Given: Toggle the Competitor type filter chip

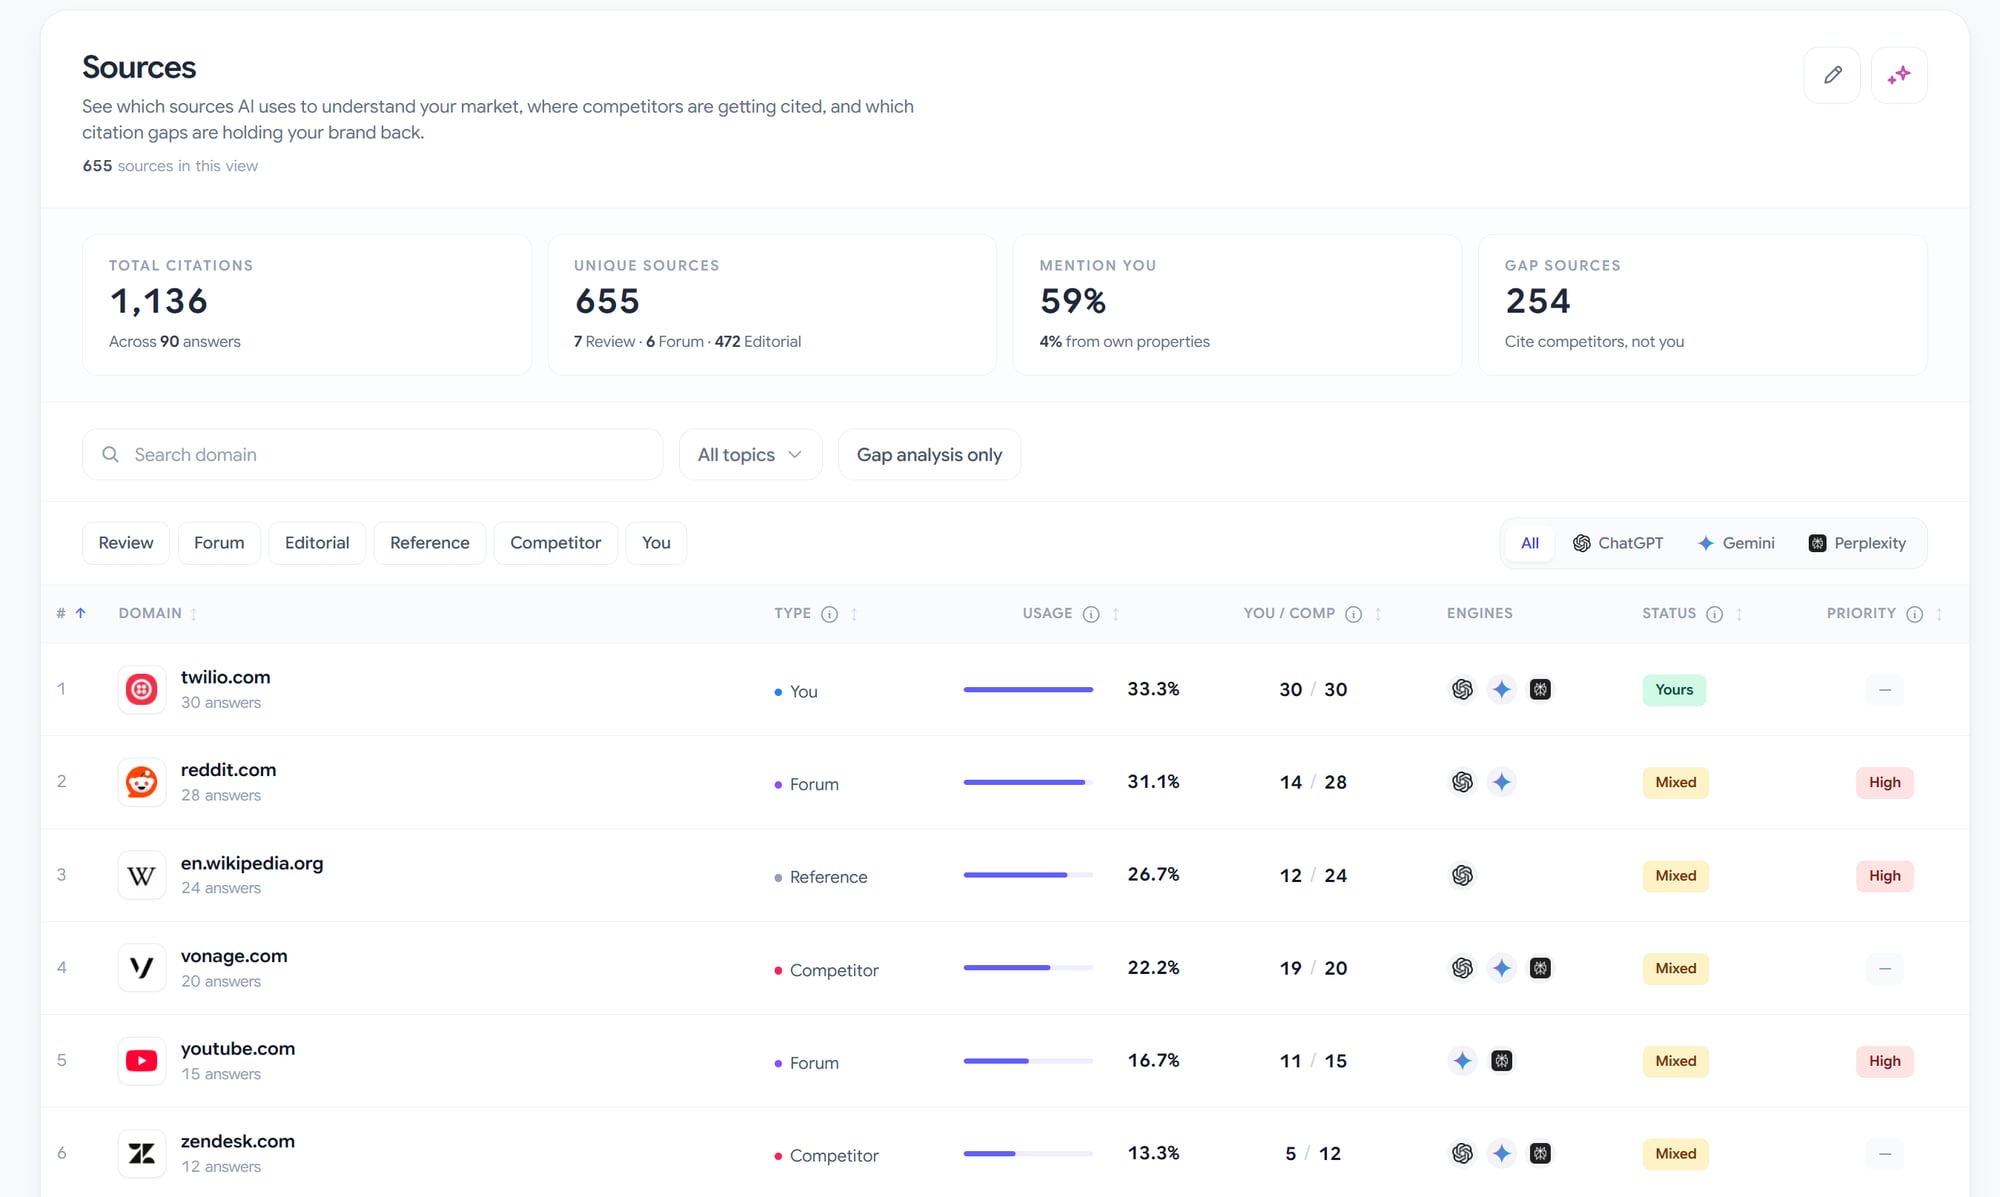Looking at the screenshot, I should [556, 543].
